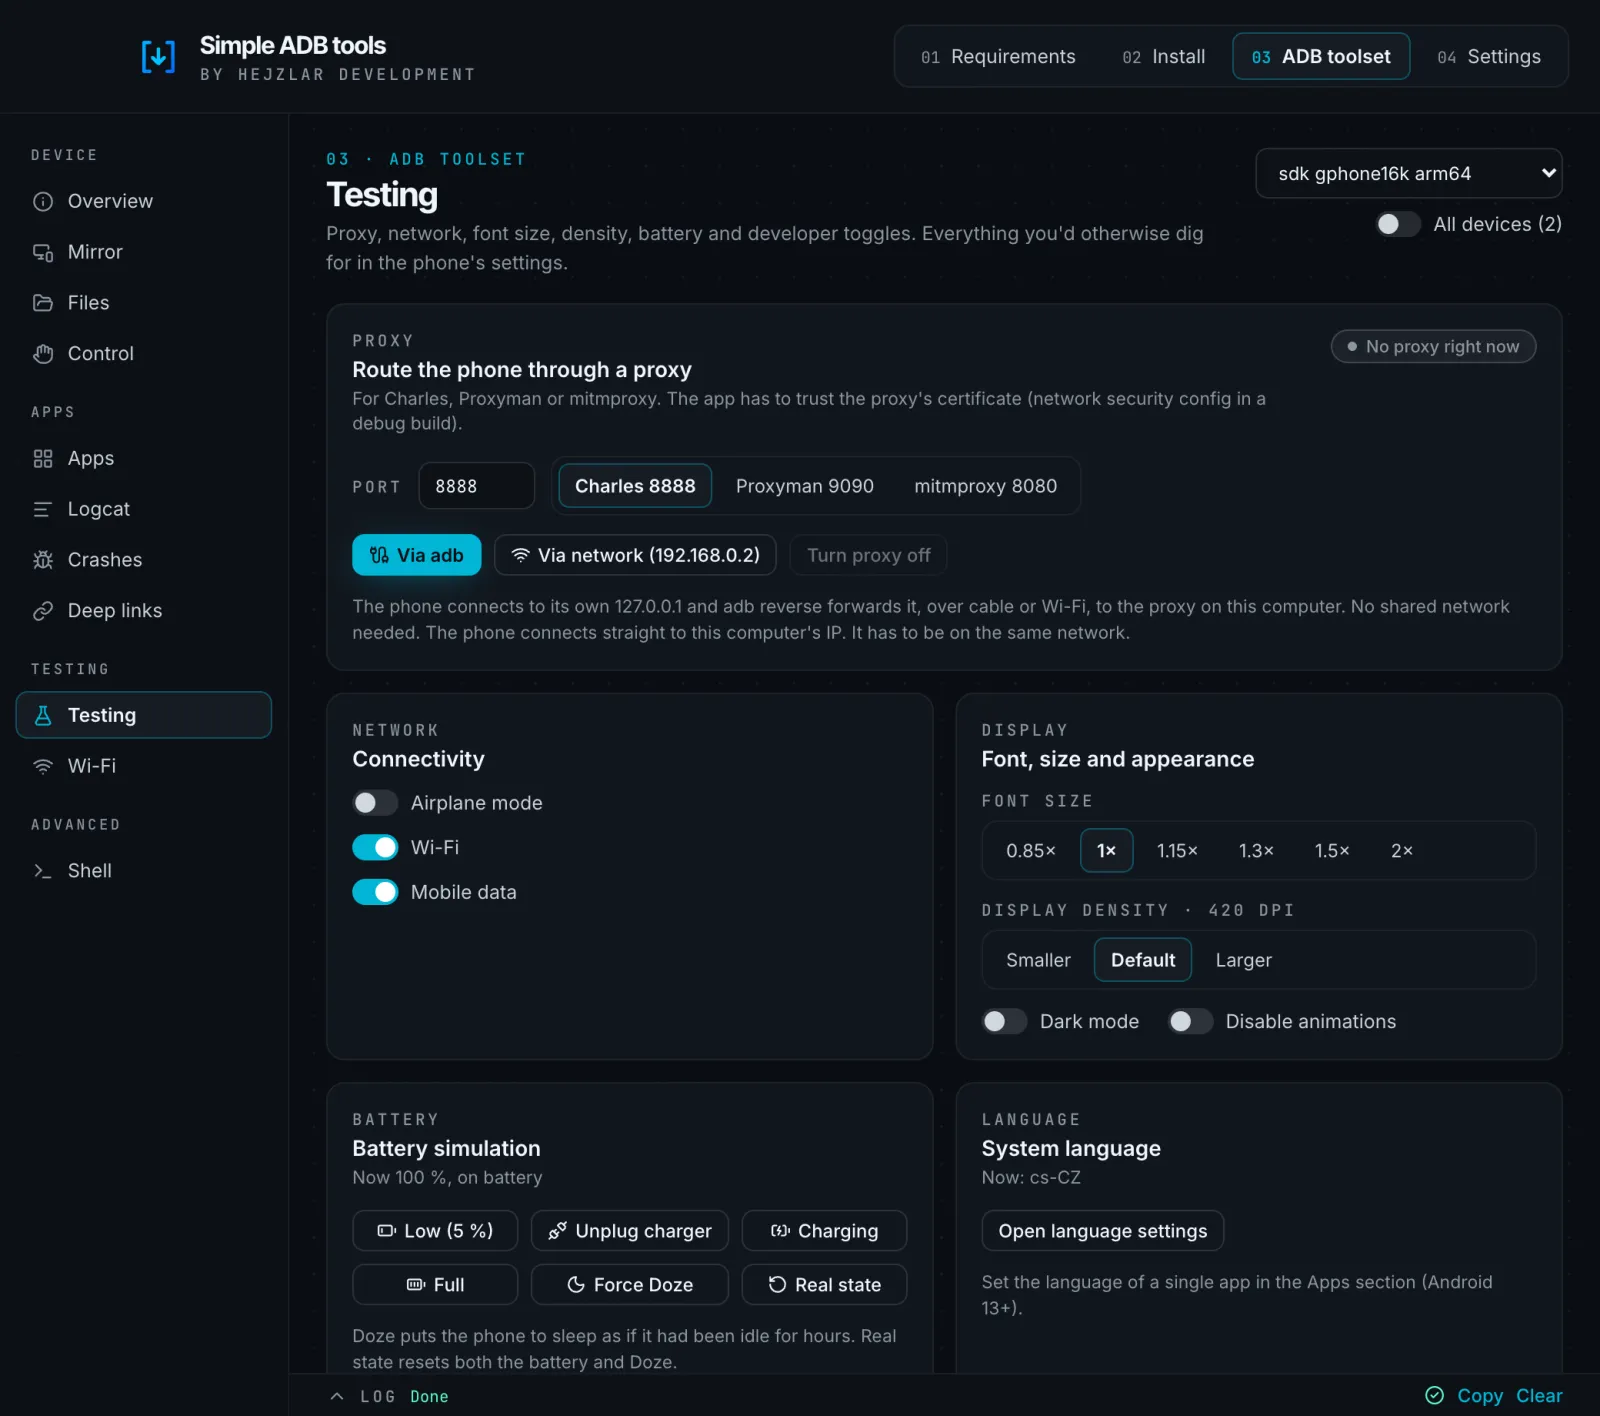Choose Via network (192.168.0.2) button
Viewport: 1600px width, 1416px height.
coord(635,555)
